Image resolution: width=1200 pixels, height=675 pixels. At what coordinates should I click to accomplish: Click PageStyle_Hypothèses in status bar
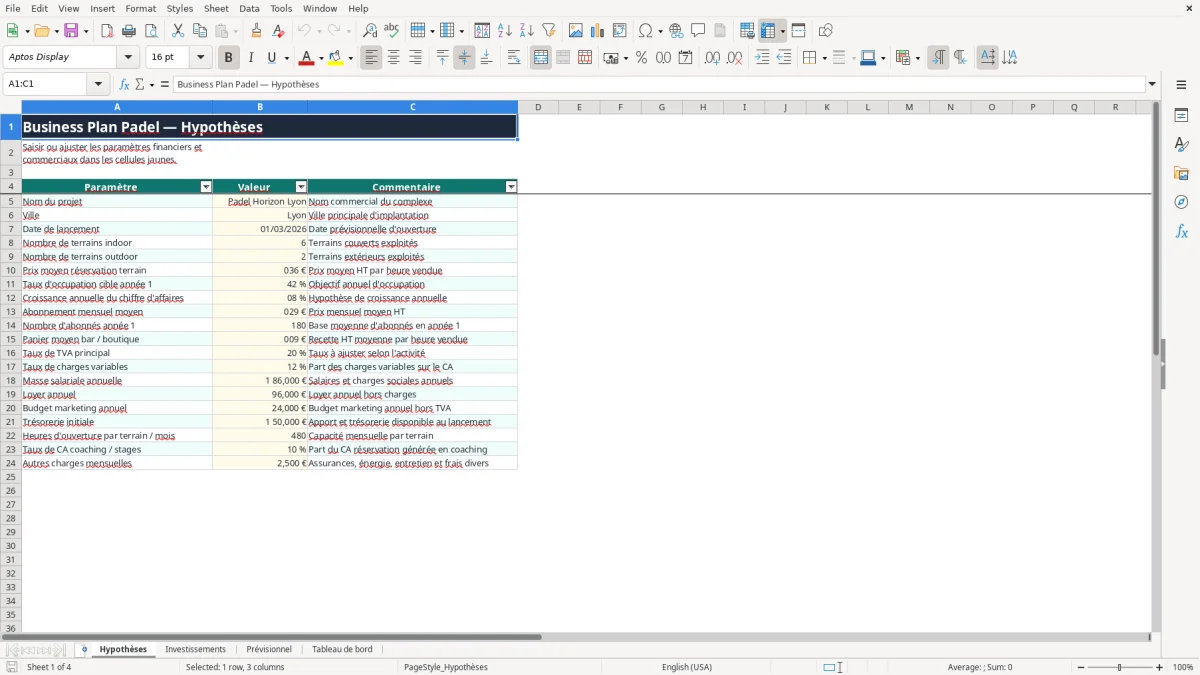click(446, 667)
